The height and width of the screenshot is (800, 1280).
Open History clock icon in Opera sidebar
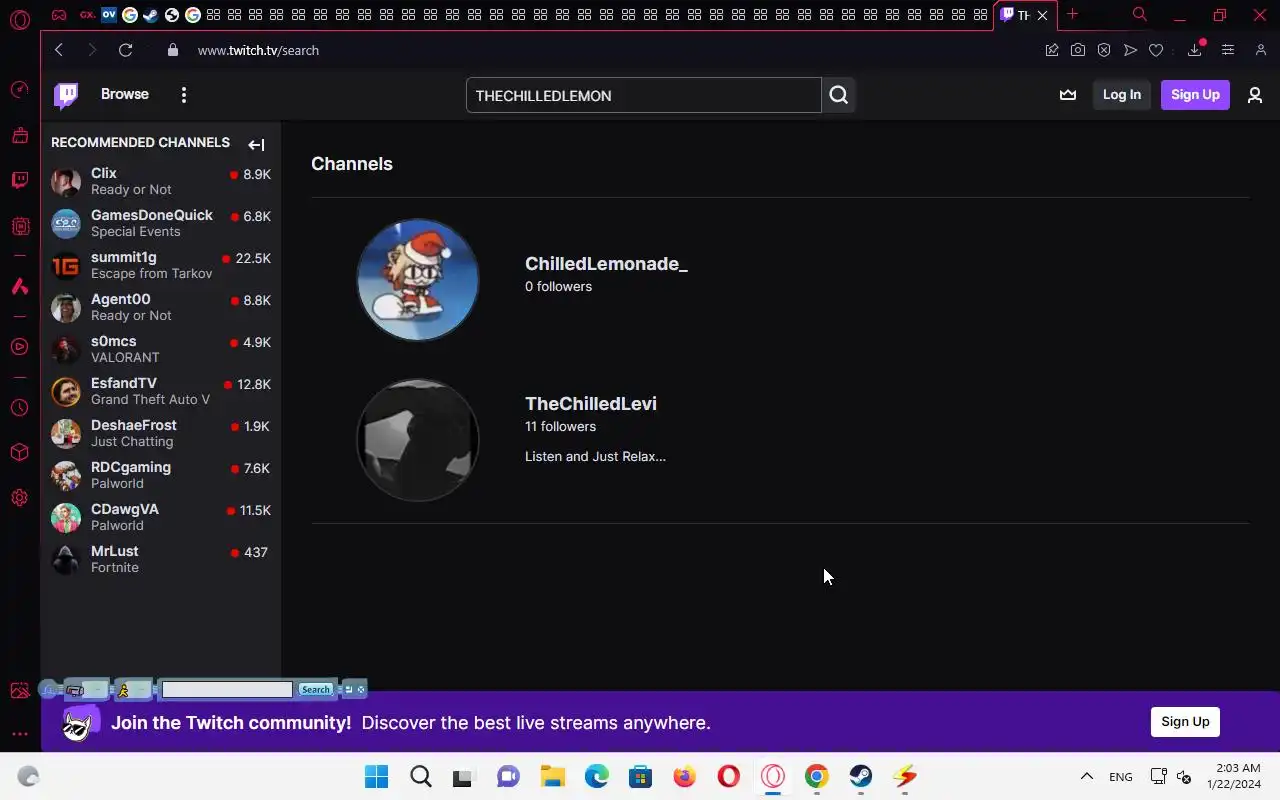[19, 408]
